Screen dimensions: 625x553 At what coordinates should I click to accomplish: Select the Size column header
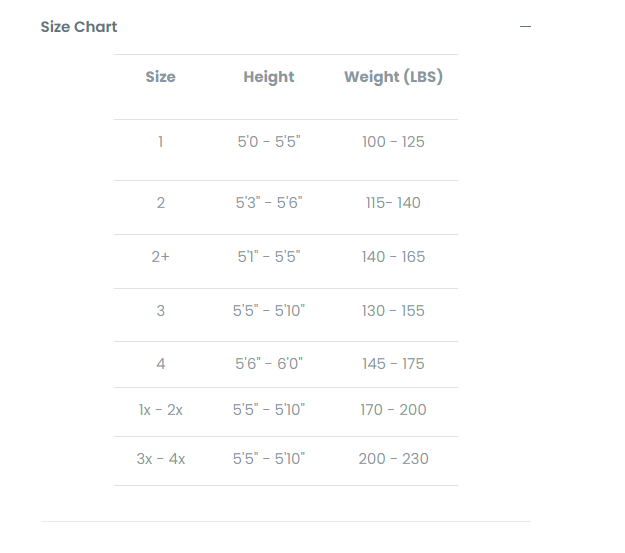[x=160, y=77]
